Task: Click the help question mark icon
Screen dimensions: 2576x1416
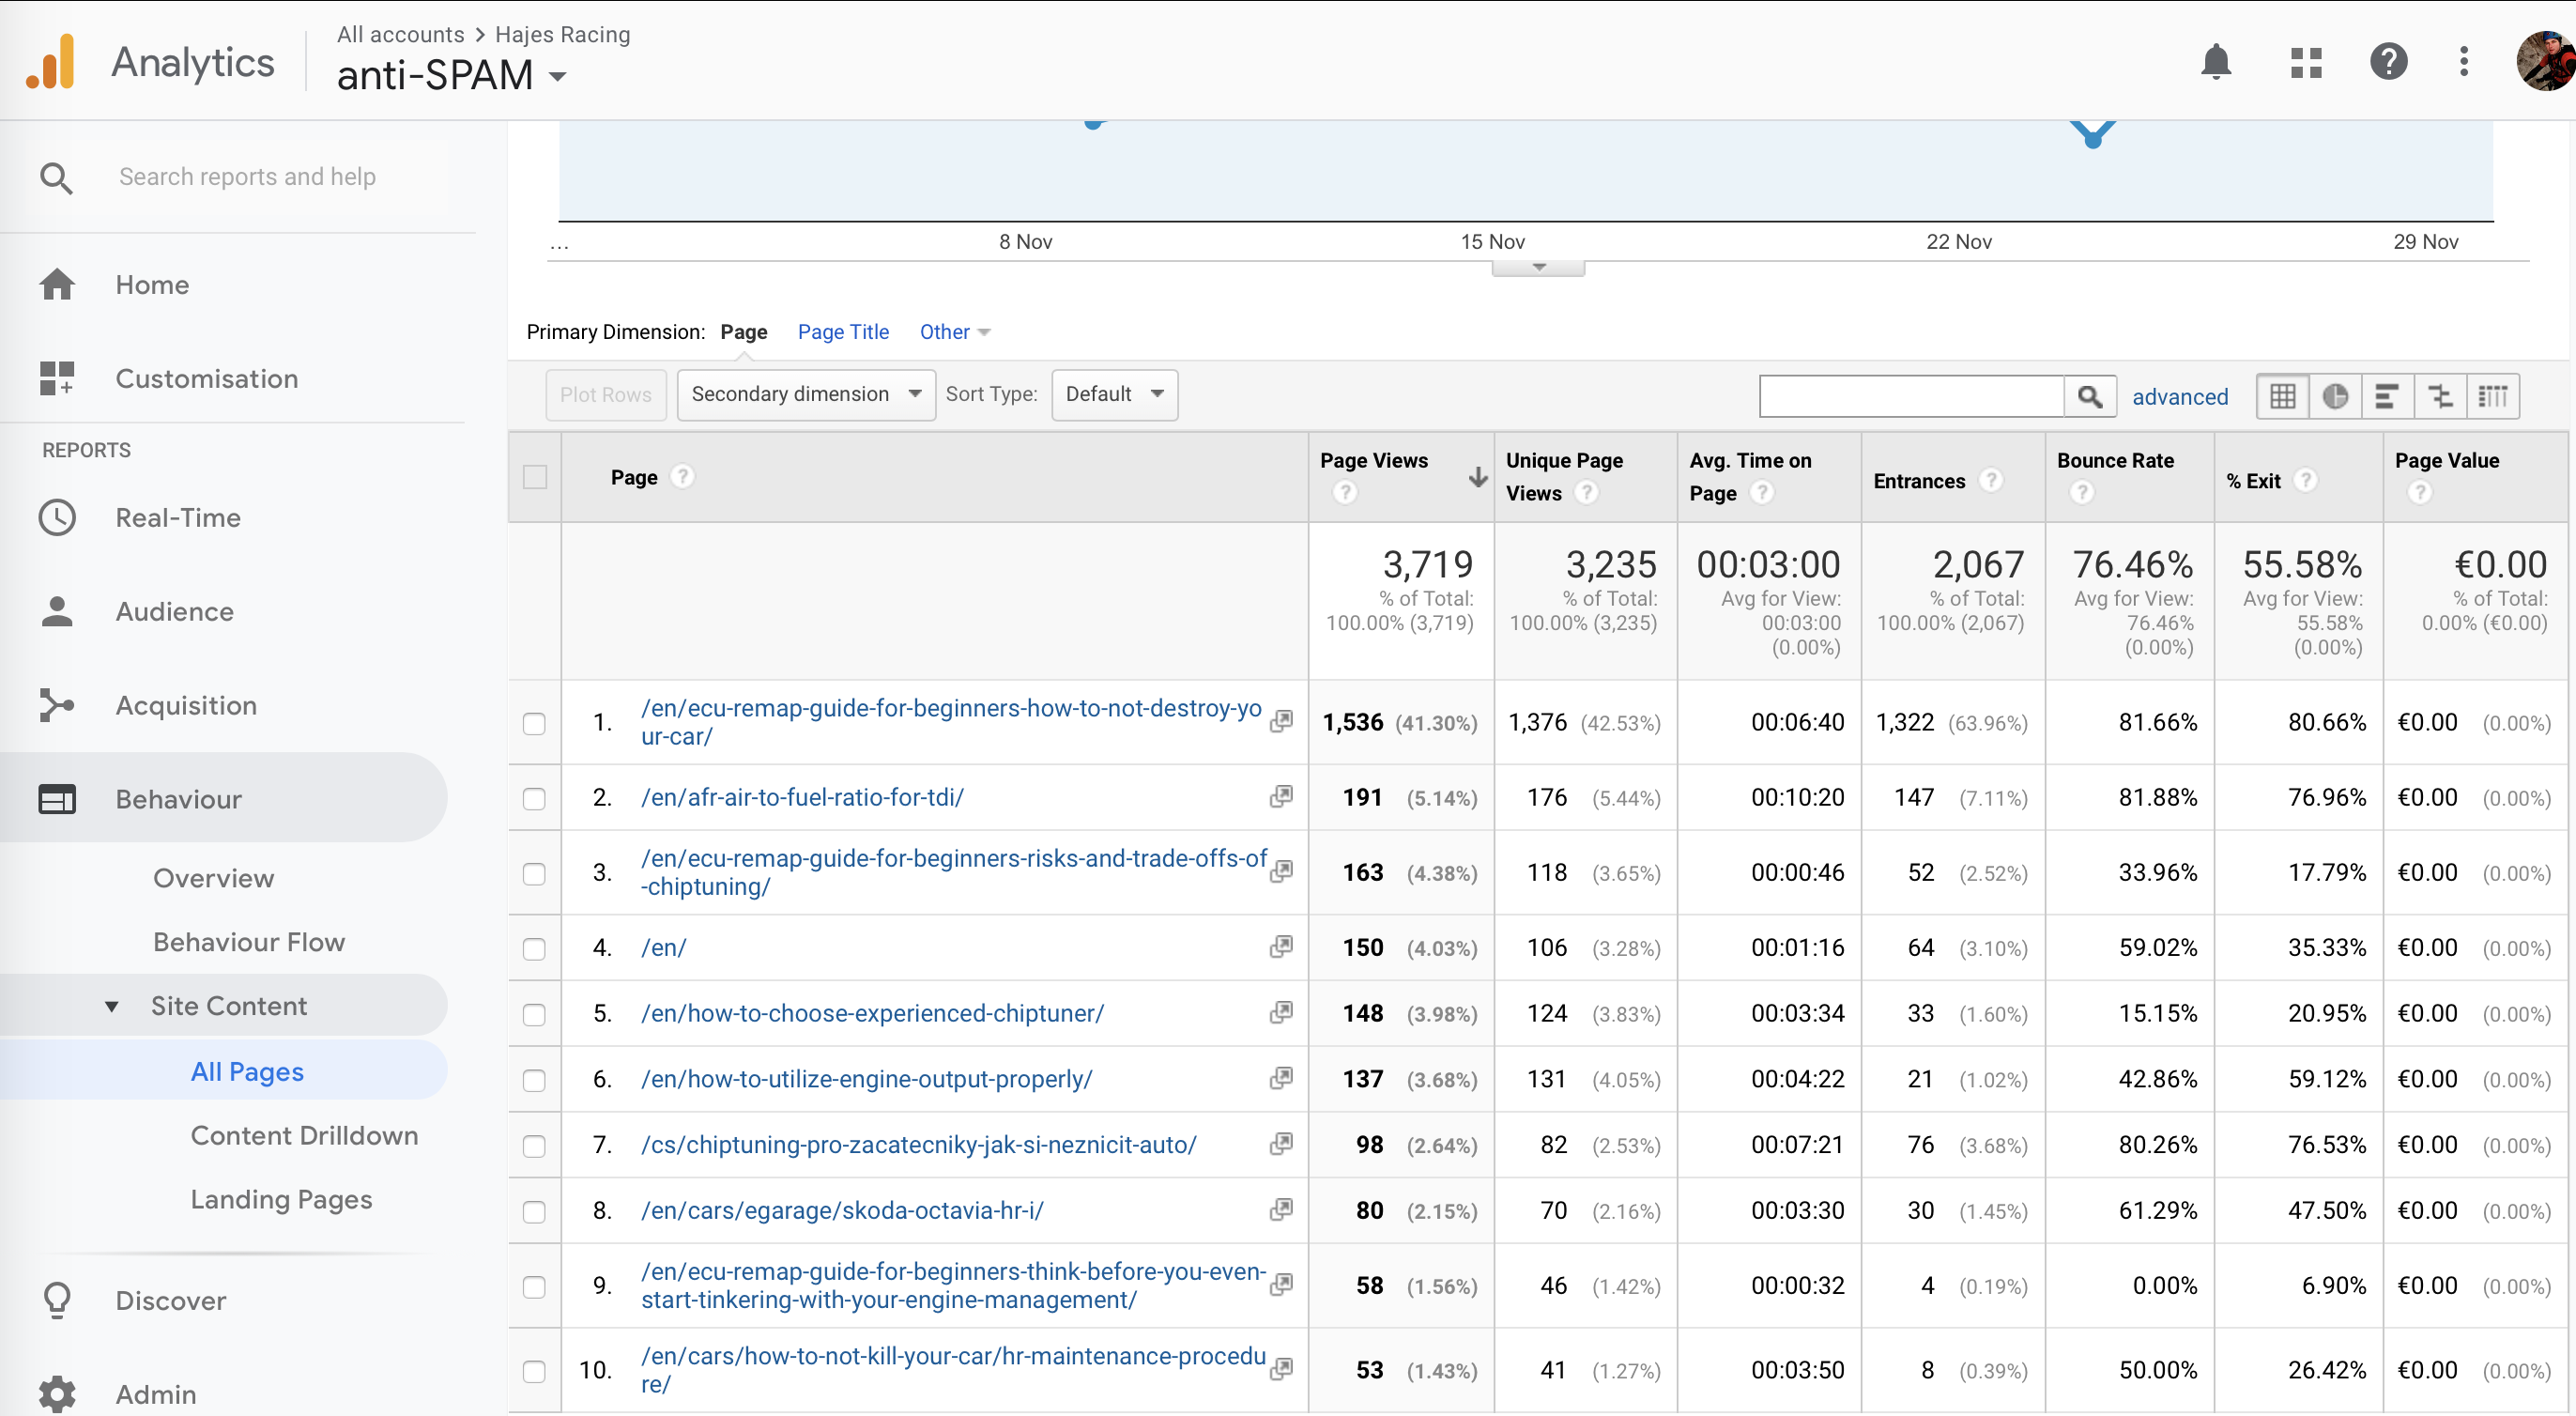Action: click(2388, 62)
